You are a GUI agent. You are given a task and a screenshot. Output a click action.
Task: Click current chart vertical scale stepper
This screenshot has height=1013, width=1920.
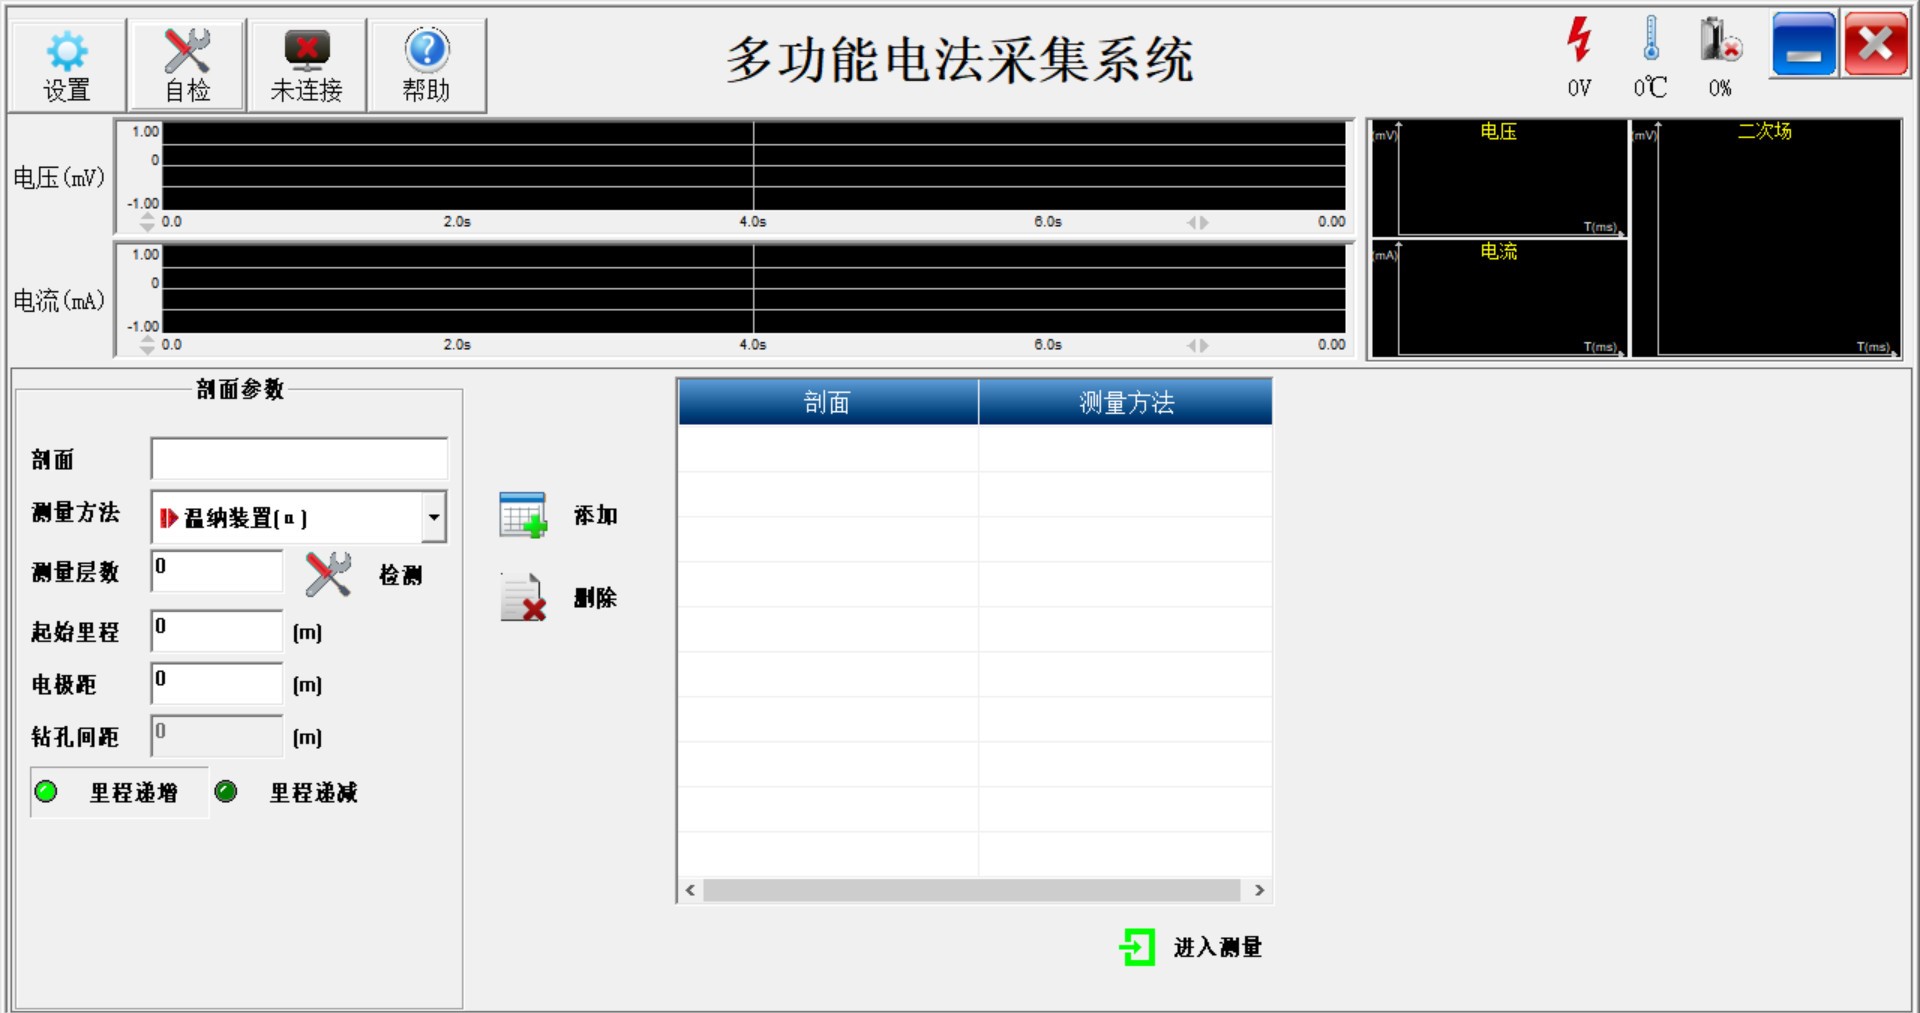[x=148, y=345]
